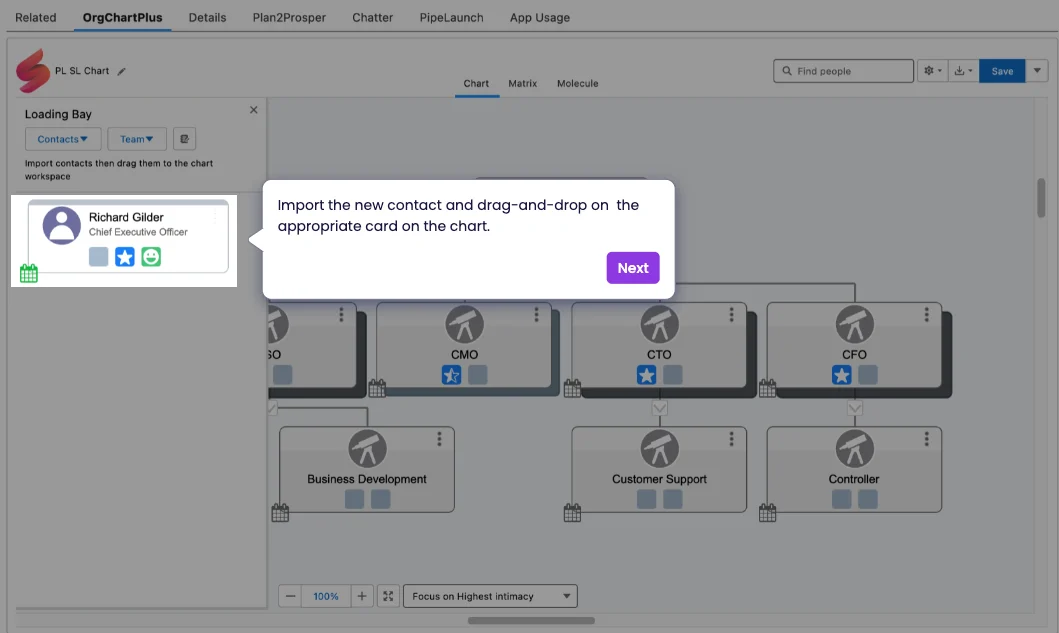
Task: Close the Loading Bay panel
Action: pos(253,110)
